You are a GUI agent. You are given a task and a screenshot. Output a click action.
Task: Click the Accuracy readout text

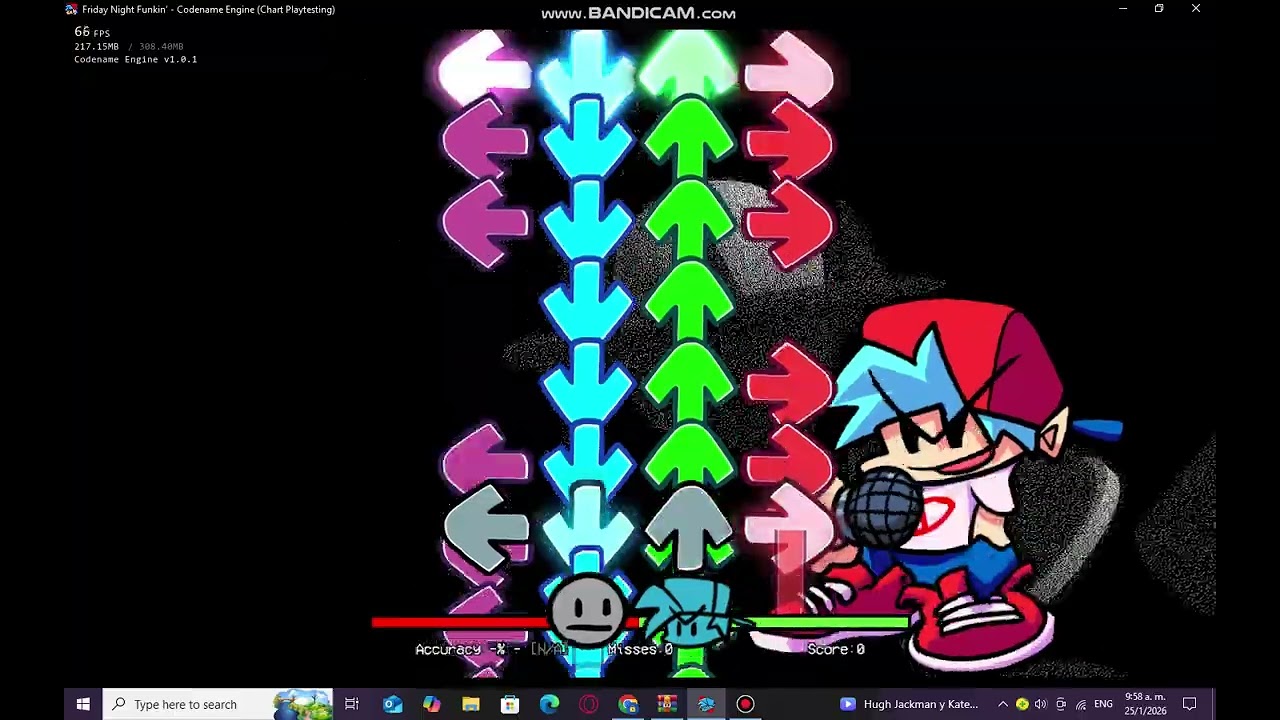[491, 650]
